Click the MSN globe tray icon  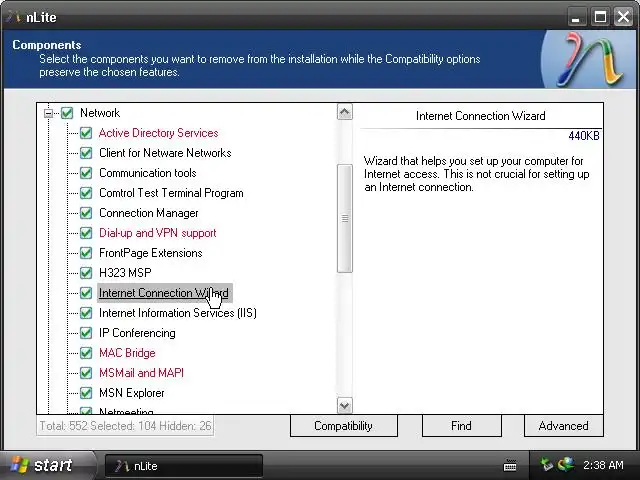(x=566, y=464)
